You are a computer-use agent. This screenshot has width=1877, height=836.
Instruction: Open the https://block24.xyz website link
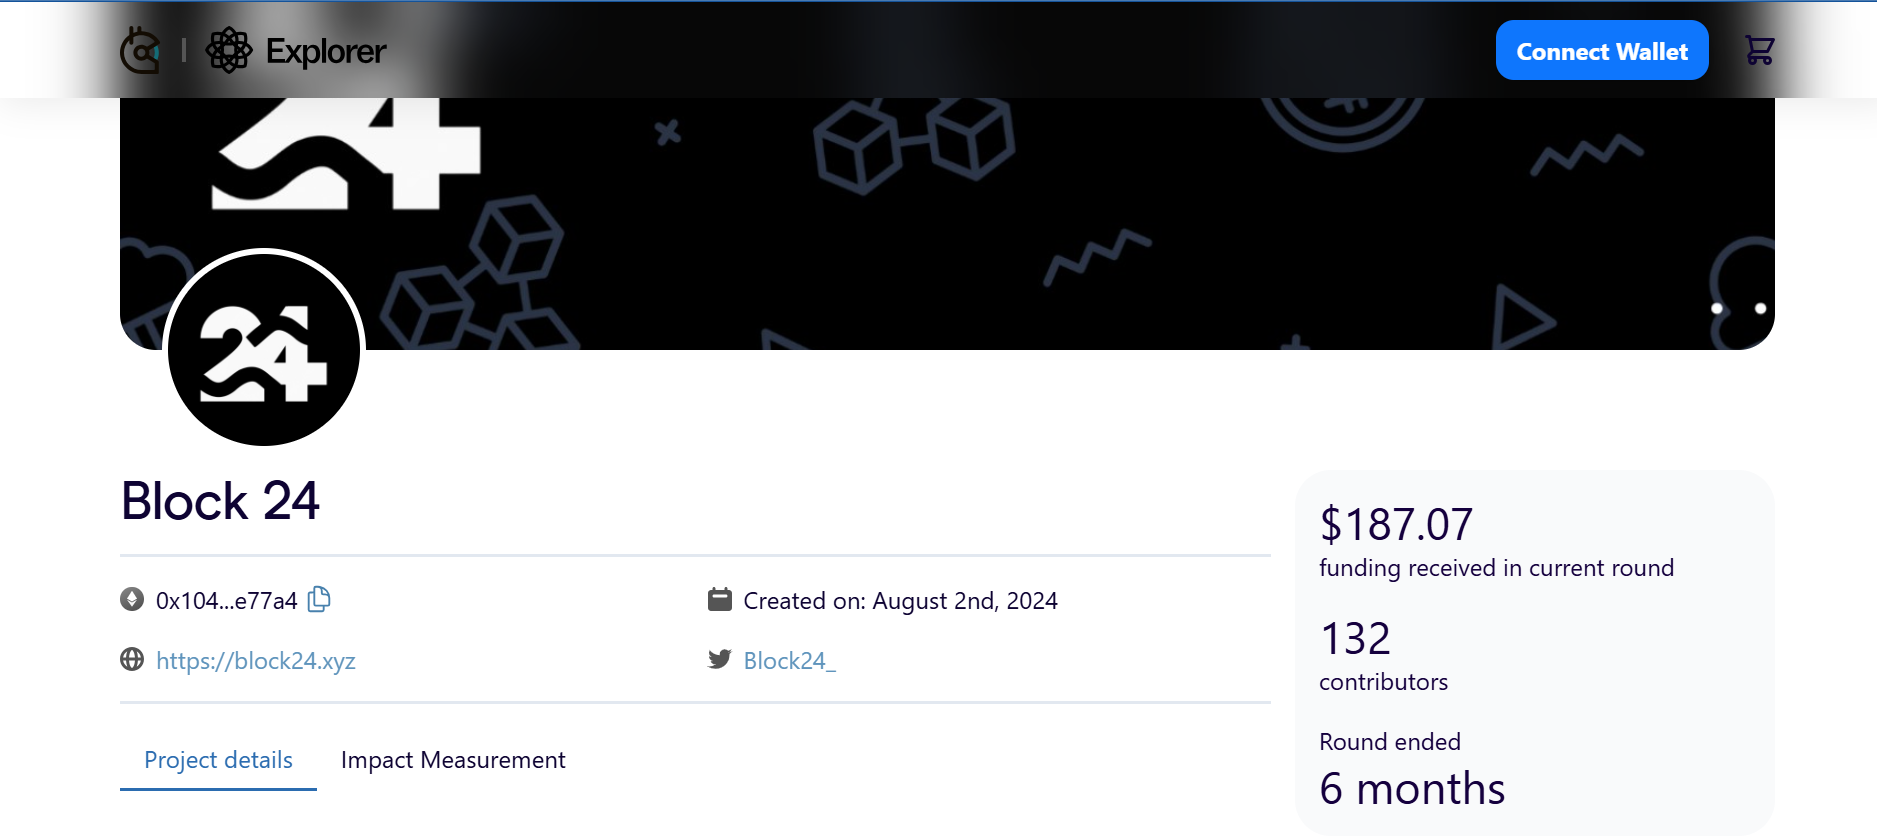pos(256,661)
